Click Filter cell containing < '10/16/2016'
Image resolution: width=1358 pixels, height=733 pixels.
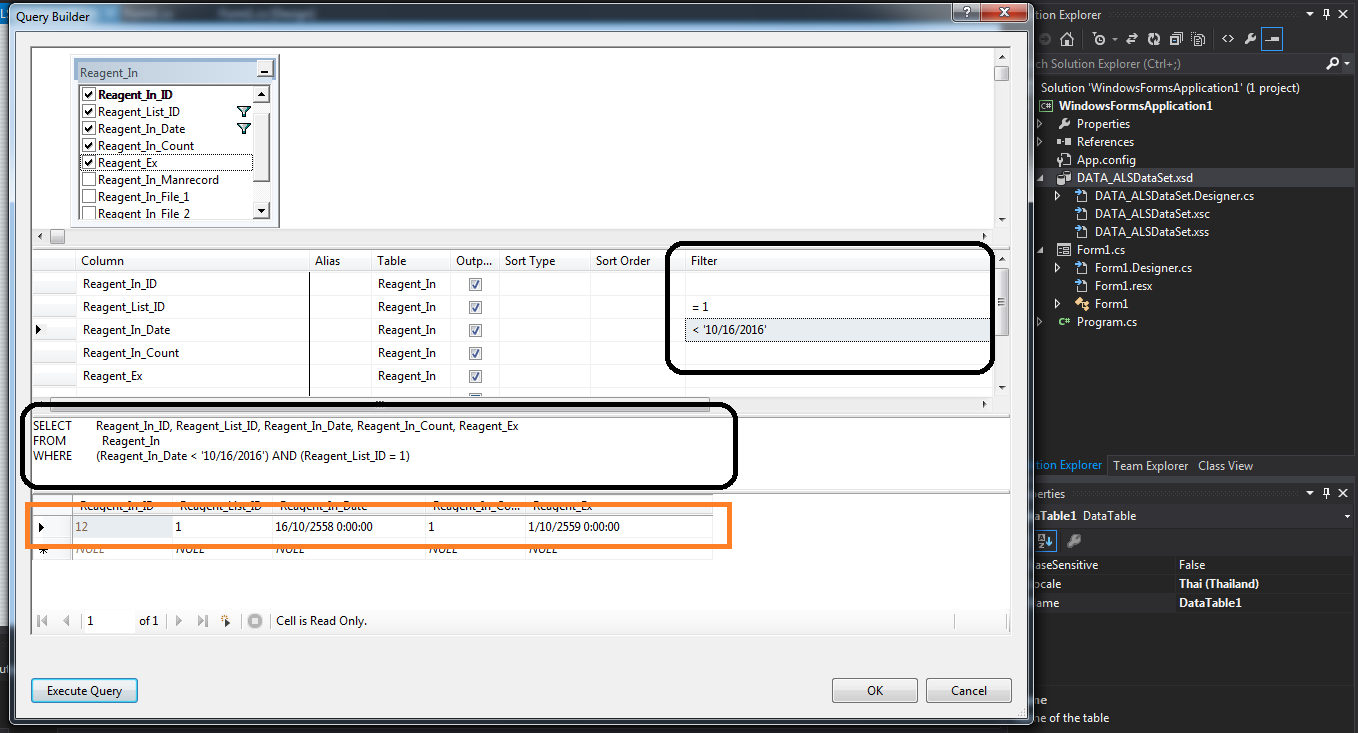837,330
